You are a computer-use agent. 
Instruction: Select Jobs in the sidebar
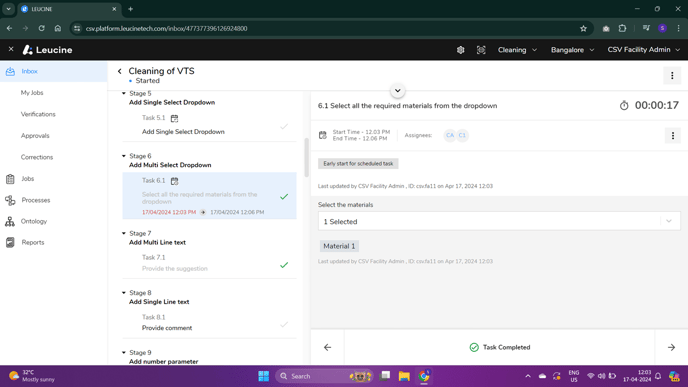click(28, 179)
